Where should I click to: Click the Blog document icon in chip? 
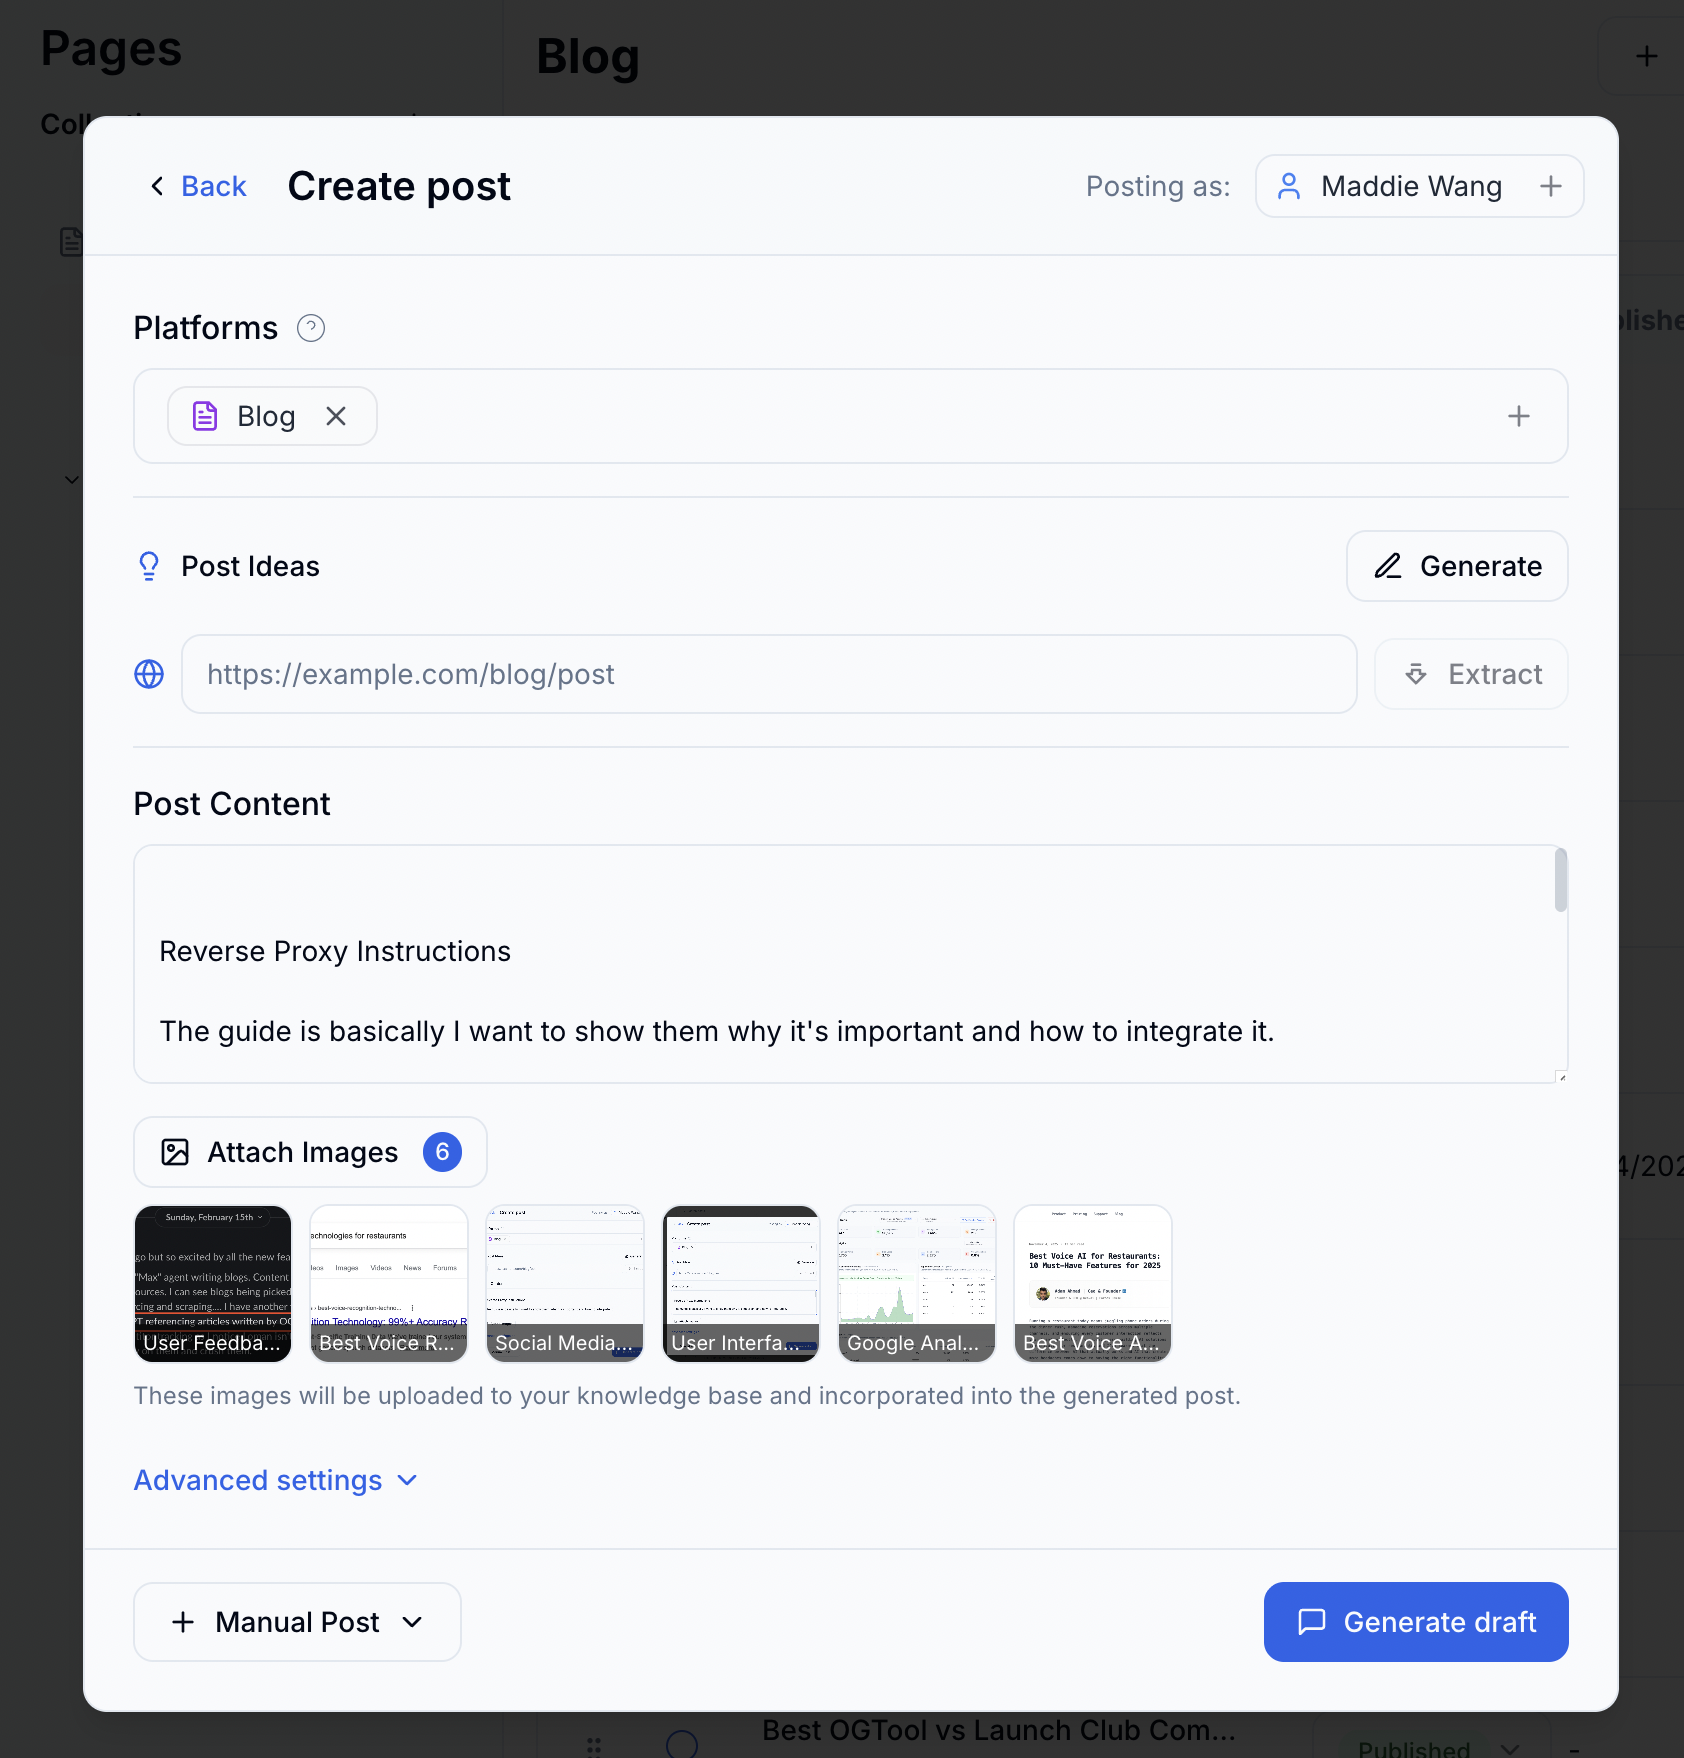pyautogui.click(x=205, y=416)
